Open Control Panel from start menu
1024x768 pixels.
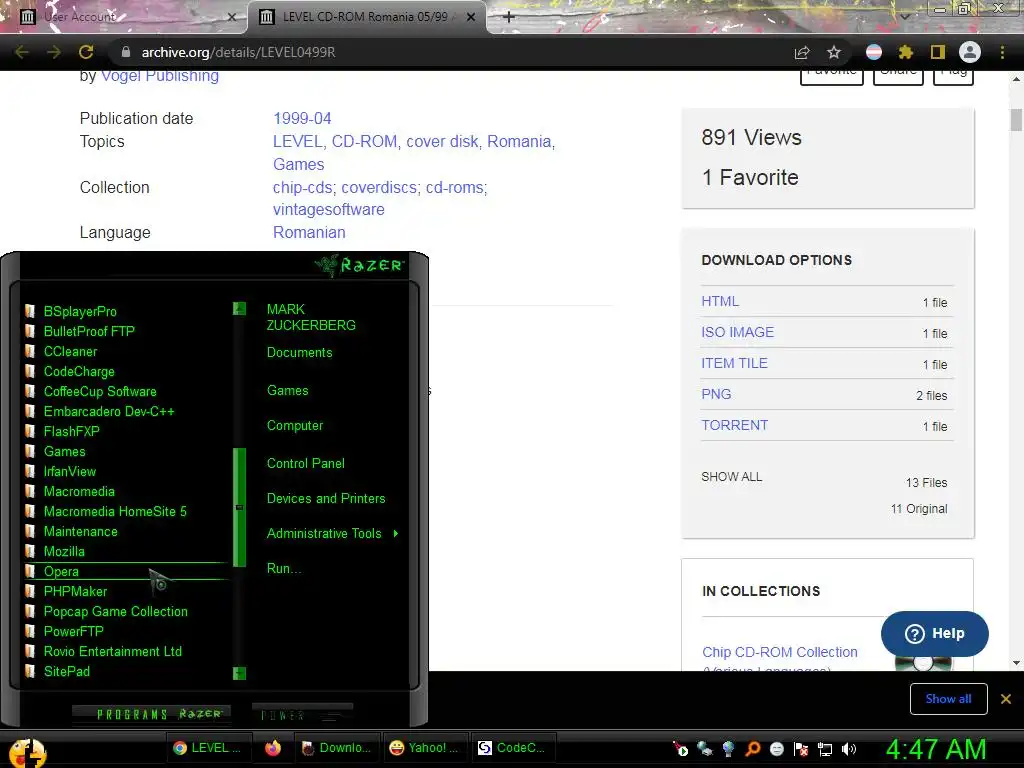click(306, 464)
